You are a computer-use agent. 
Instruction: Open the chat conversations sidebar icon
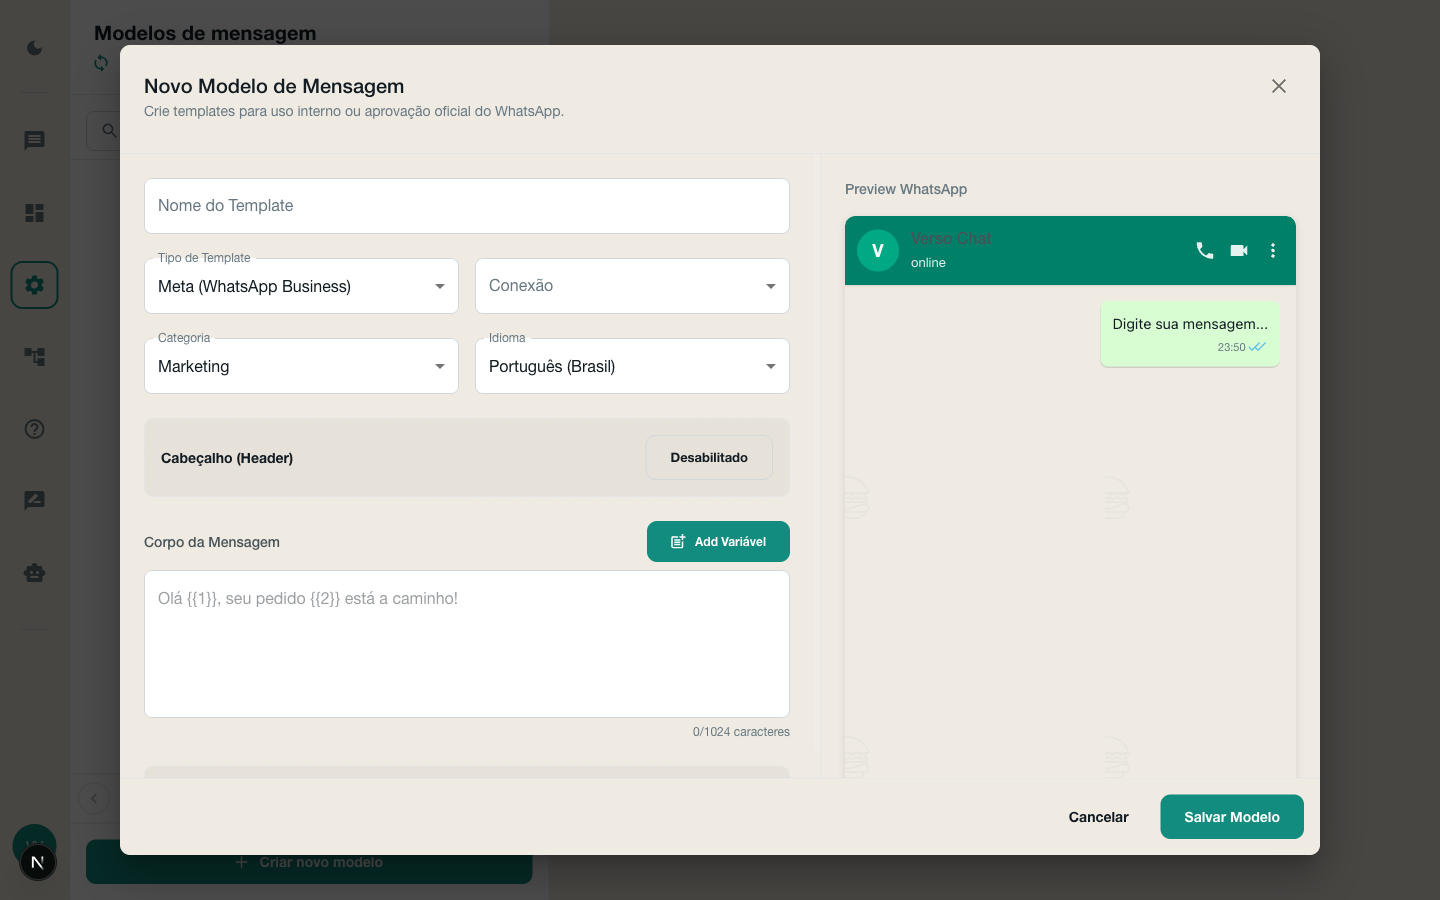(34, 140)
